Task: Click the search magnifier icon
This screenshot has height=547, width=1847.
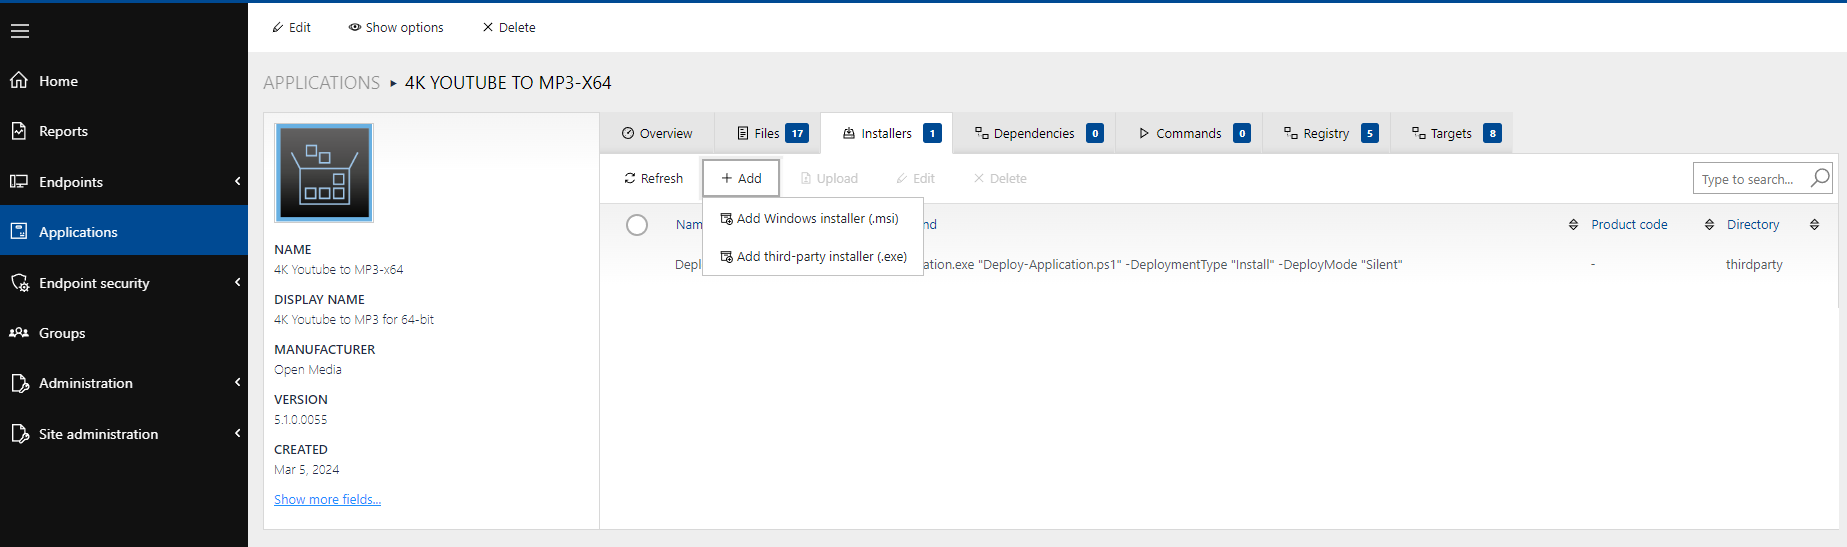Action: pos(1820,178)
